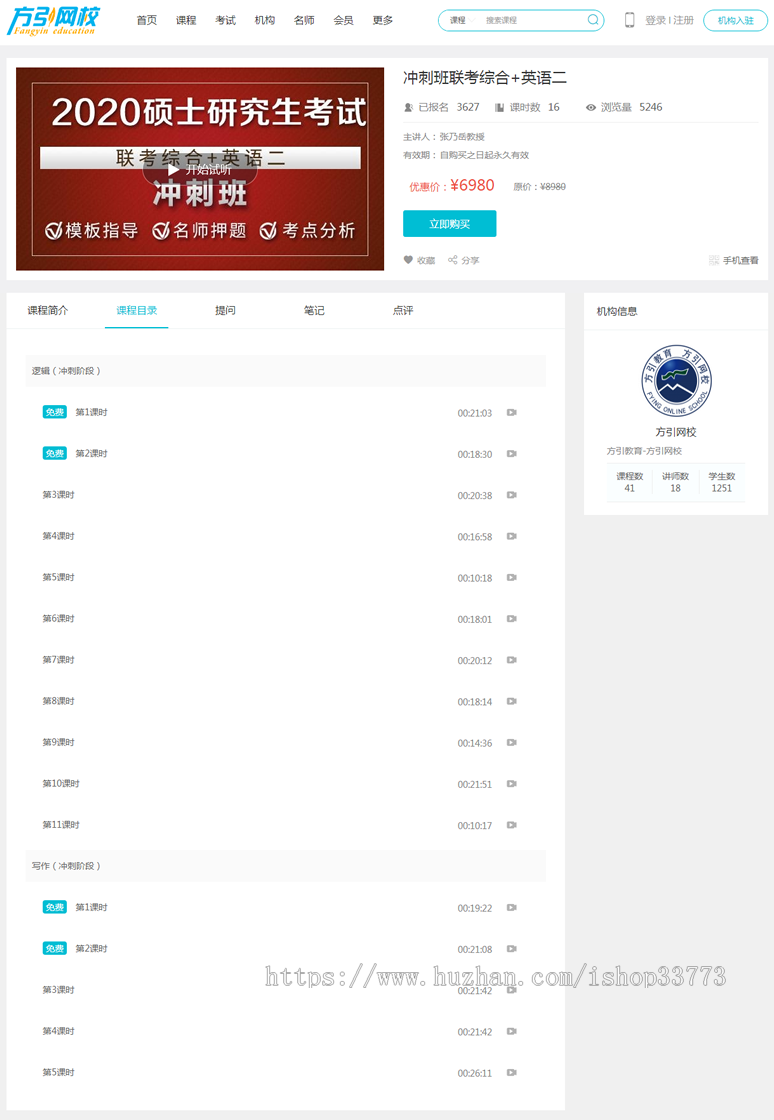Click video icon for writing lesson 00:19:22
The width and height of the screenshot is (774, 1120).
point(512,908)
